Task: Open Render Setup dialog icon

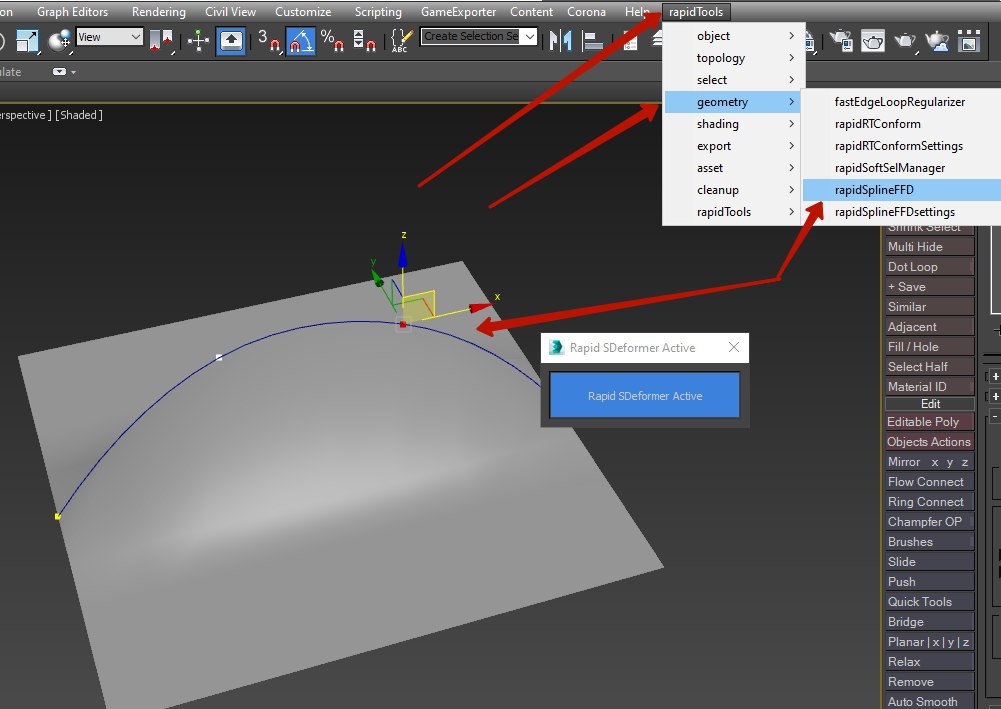Action: click(841, 41)
